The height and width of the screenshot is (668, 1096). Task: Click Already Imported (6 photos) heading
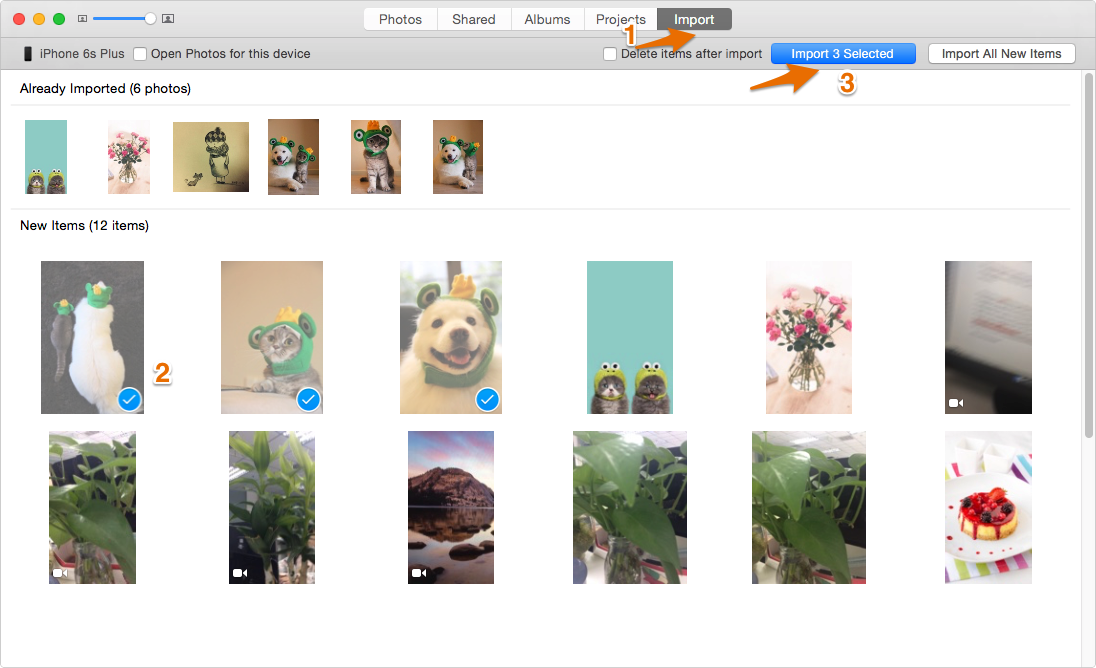[106, 89]
